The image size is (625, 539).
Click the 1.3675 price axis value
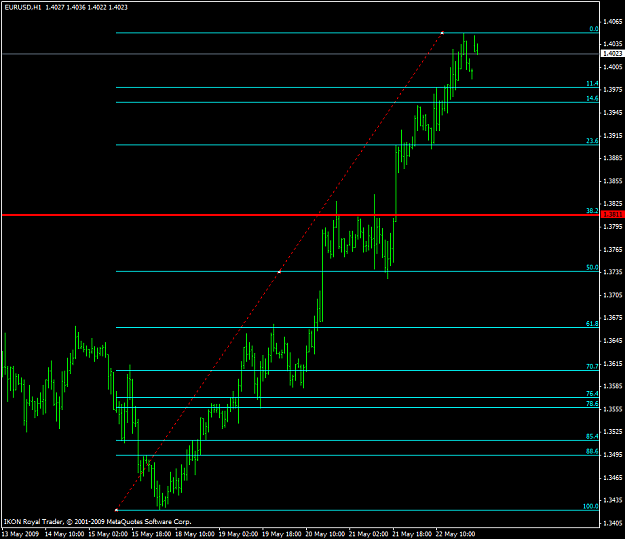(x=613, y=318)
